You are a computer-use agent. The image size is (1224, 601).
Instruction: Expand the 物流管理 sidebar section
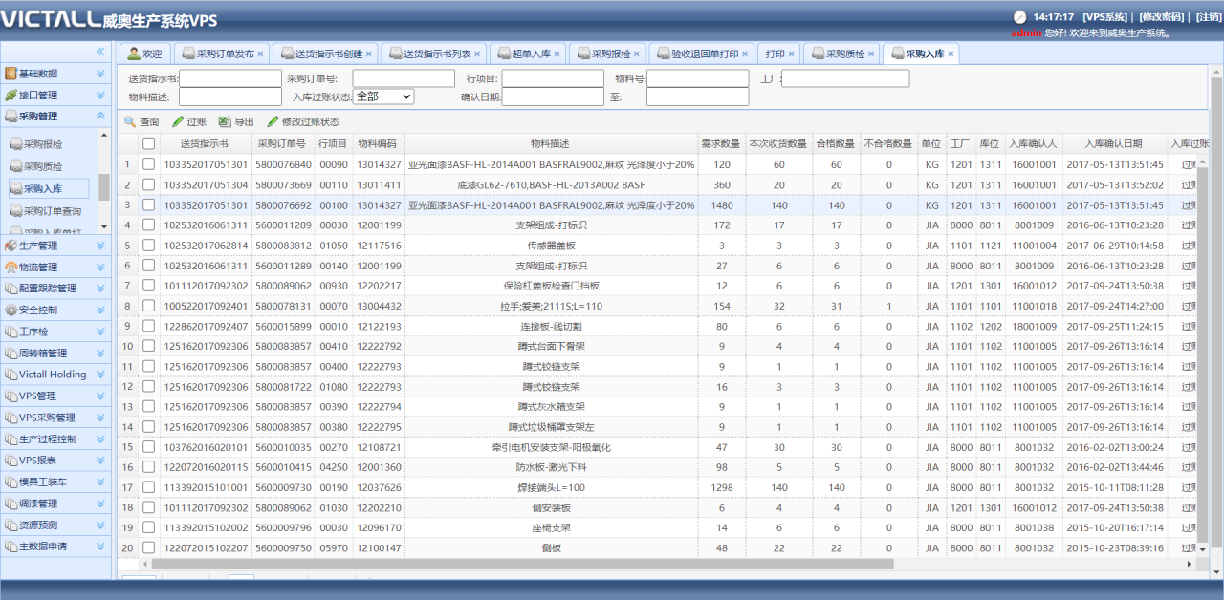tap(100, 268)
